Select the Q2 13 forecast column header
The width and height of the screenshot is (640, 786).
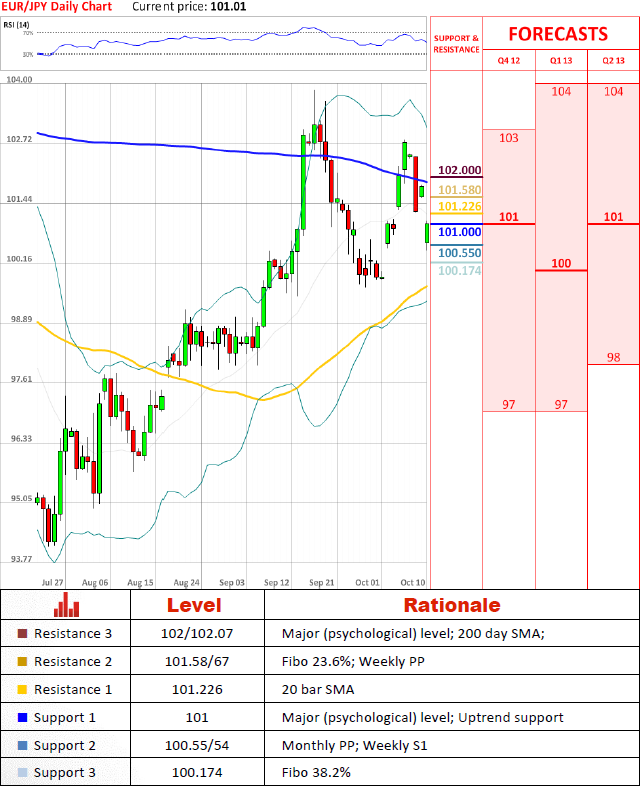click(613, 60)
